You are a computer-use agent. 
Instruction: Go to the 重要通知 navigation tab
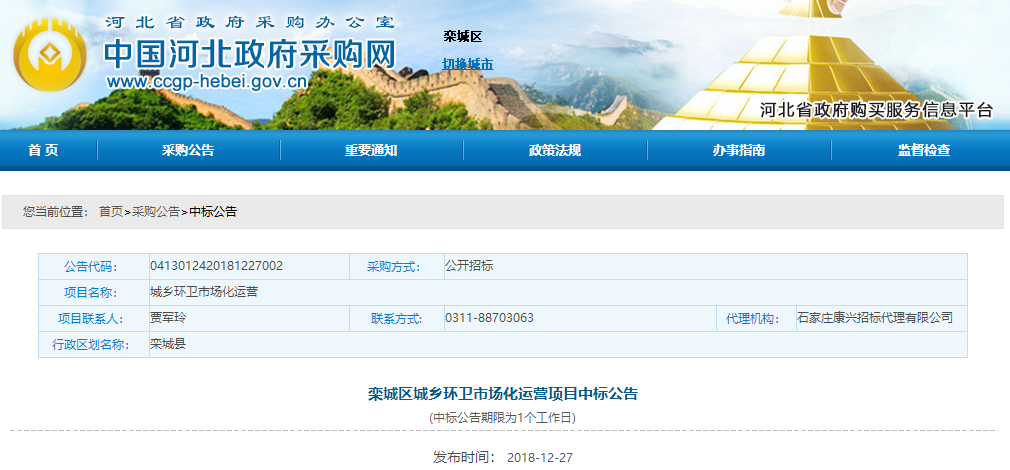(x=371, y=151)
